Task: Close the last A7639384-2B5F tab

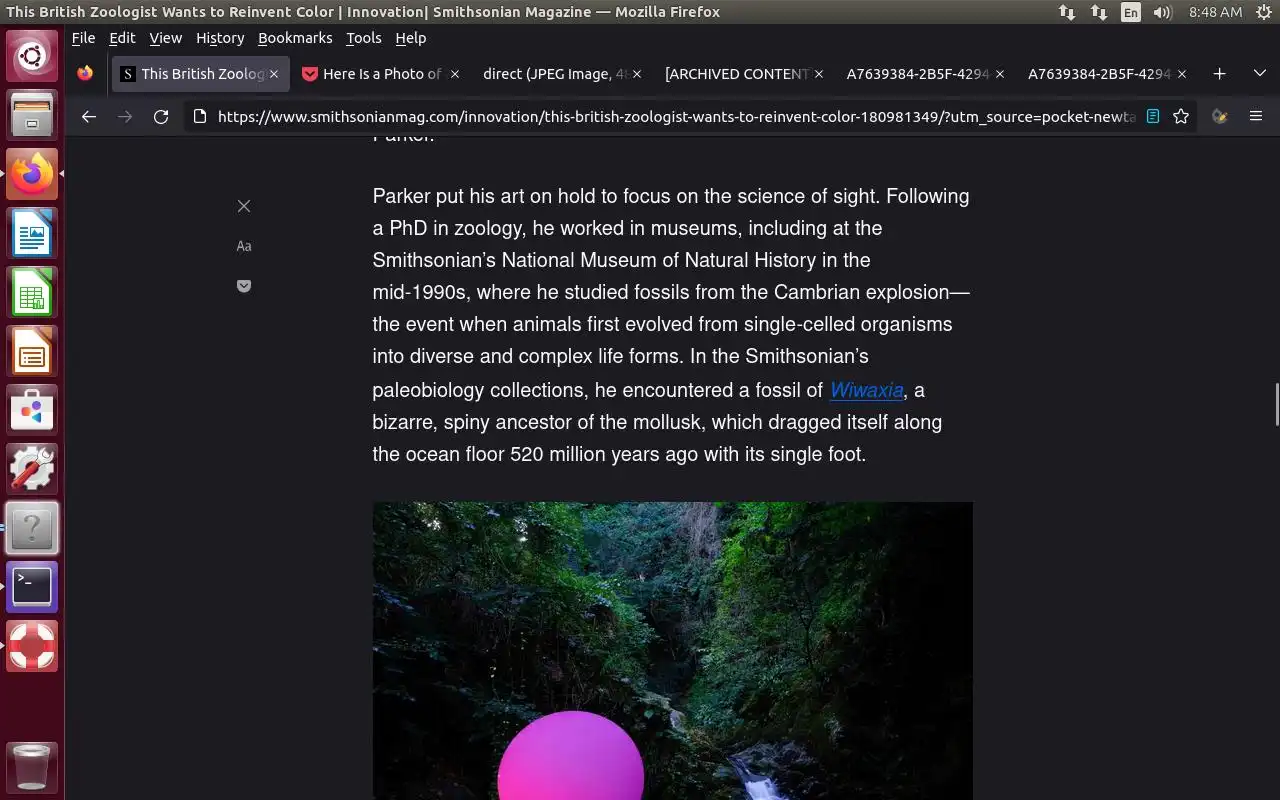Action: [x=1182, y=74]
